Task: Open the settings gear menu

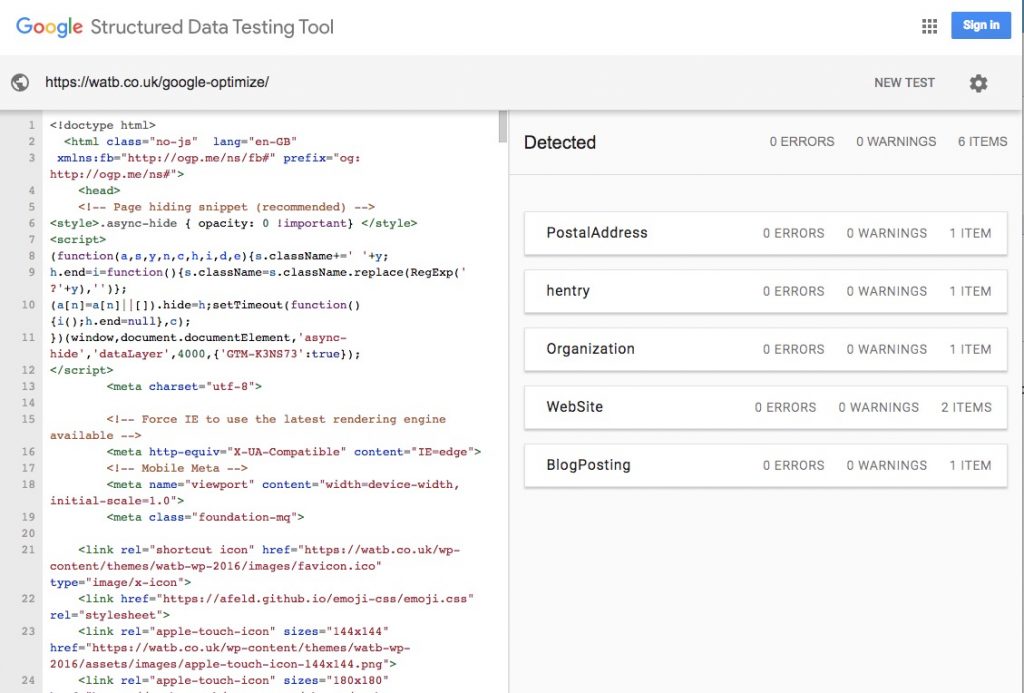Action: click(978, 83)
